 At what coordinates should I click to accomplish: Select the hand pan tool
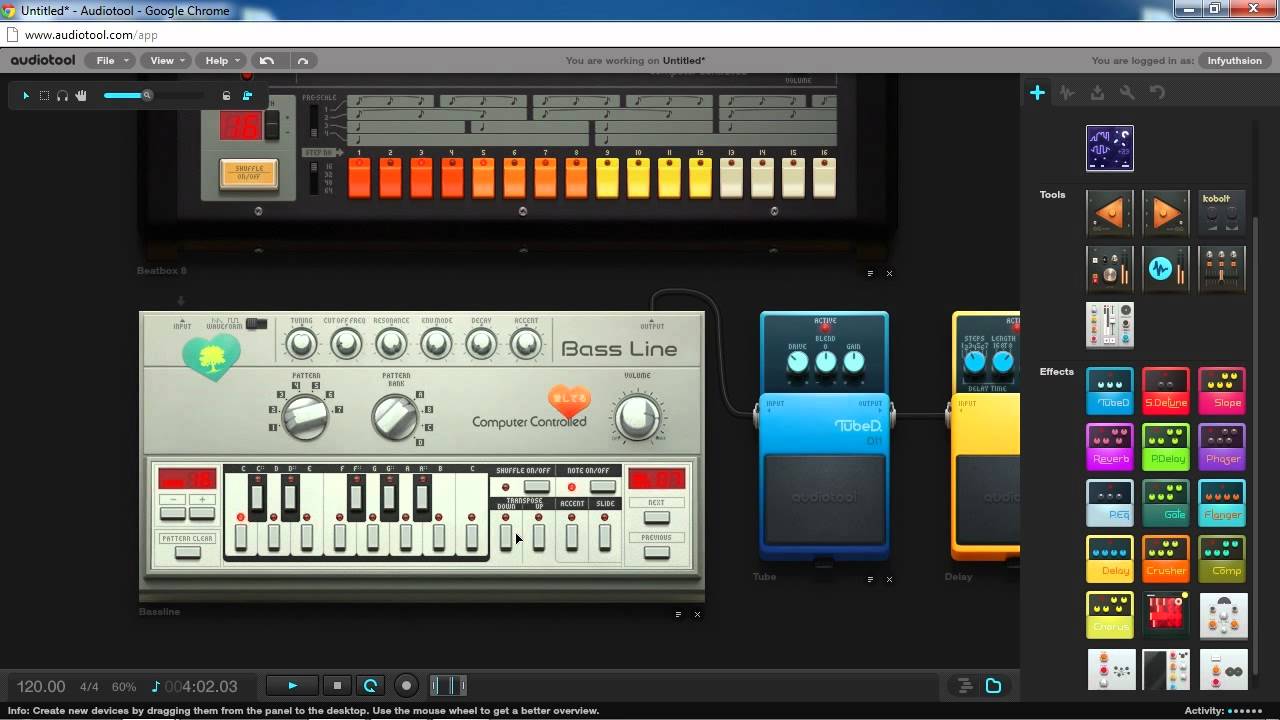[81, 96]
